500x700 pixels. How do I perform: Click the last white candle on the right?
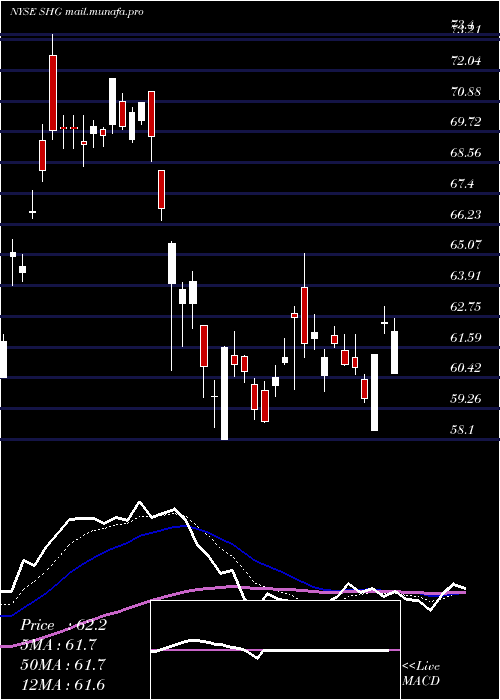[395, 352]
